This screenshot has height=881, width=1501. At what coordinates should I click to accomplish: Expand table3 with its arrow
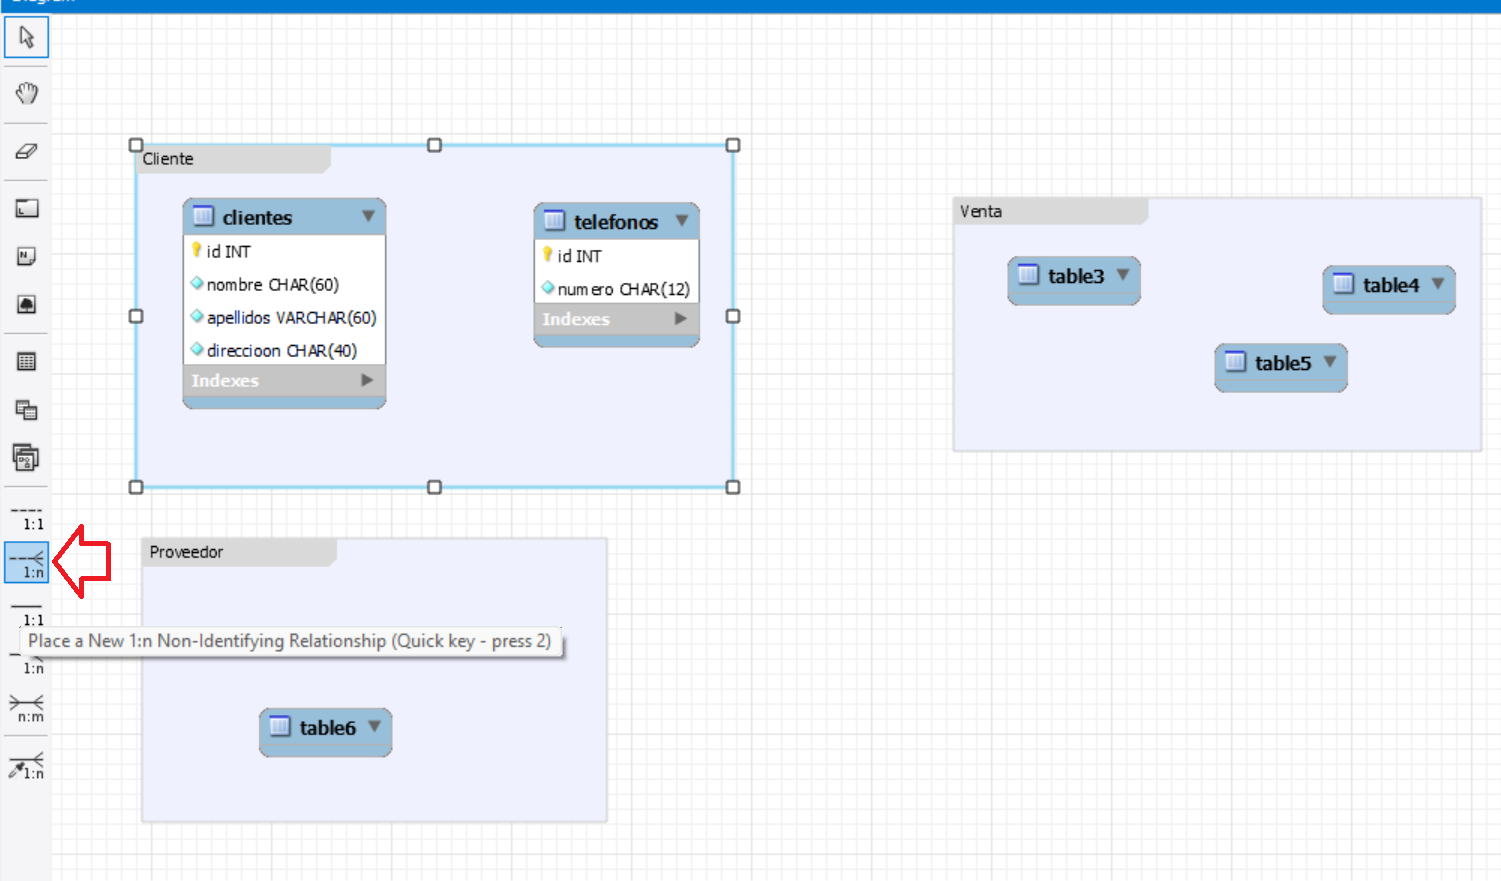[x=1123, y=275]
